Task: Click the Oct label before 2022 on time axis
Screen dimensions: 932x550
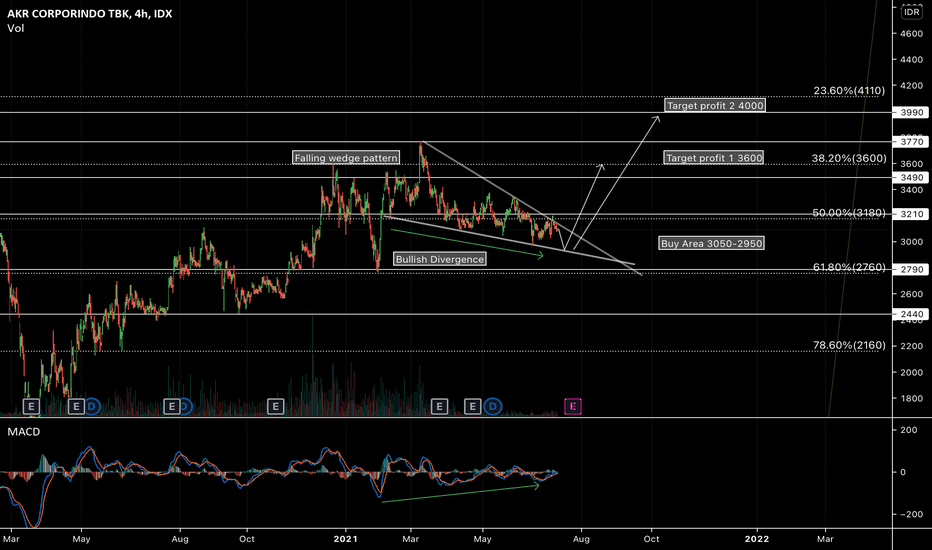Action: pyautogui.click(x=651, y=539)
